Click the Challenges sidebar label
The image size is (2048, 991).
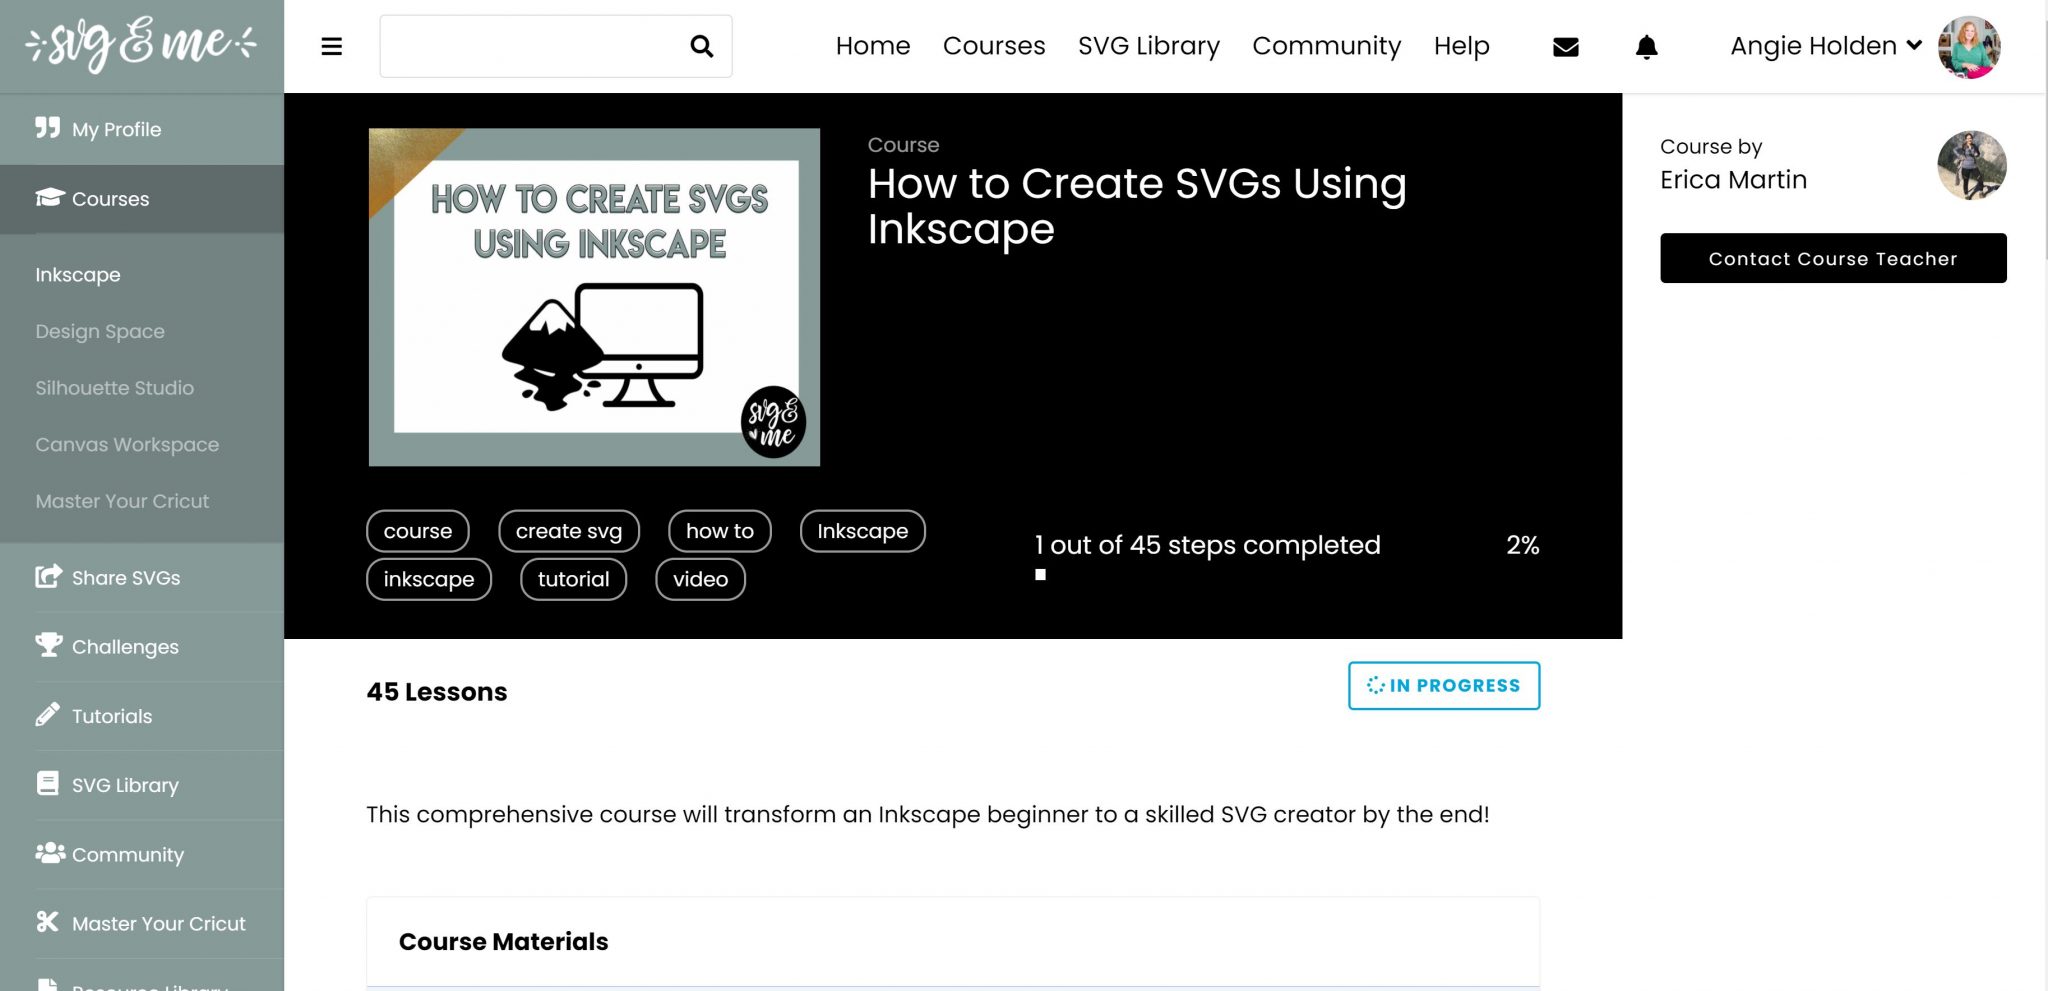(x=125, y=647)
